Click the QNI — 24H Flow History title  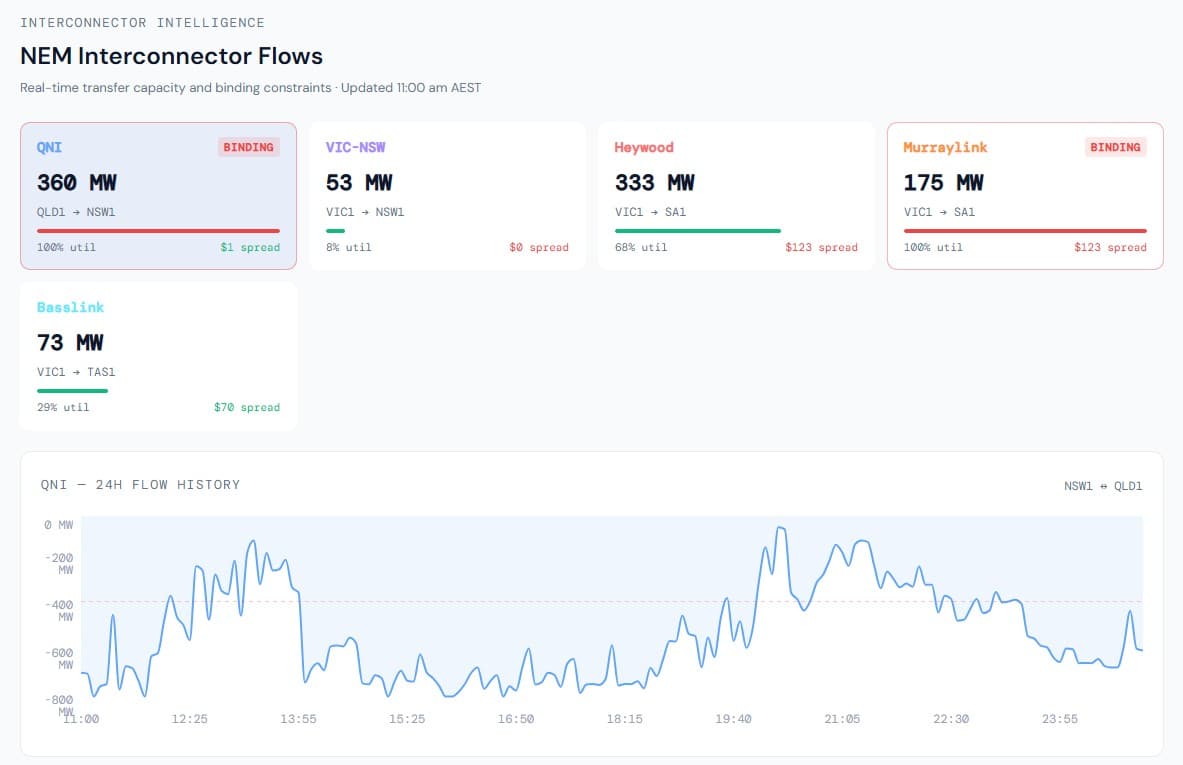click(x=140, y=485)
